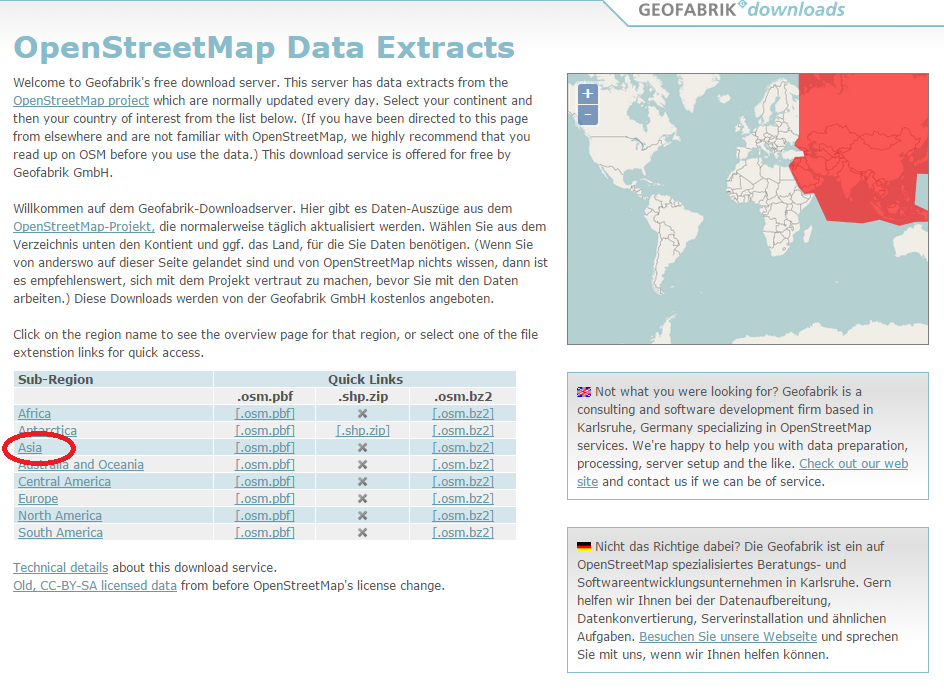Open the Australia and Oceania page
The width and height of the screenshot is (944, 691).
point(80,464)
